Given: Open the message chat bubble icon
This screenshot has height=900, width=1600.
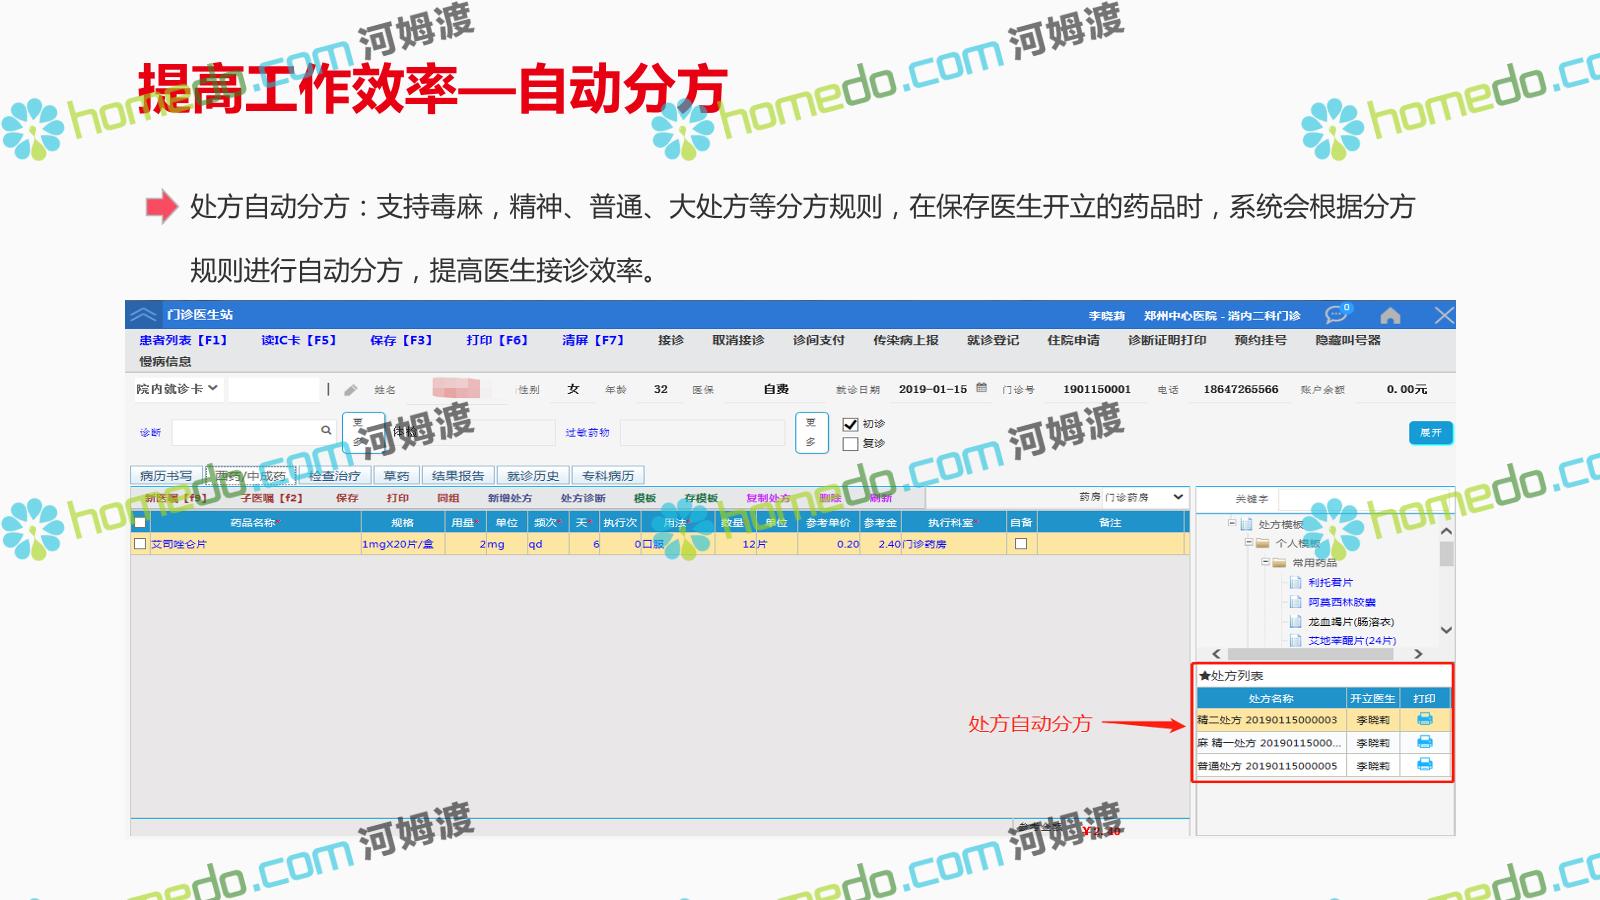Looking at the screenshot, I should coord(1336,315).
